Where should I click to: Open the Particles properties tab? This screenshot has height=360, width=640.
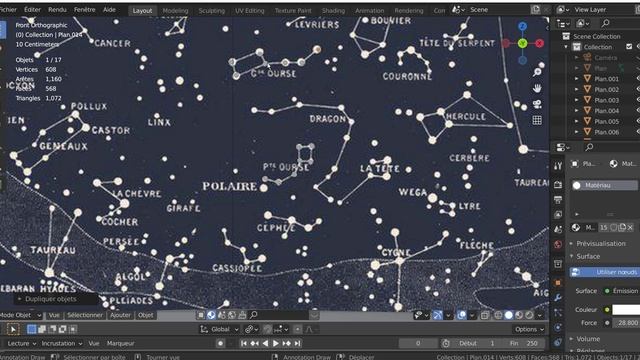click(558, 313)
